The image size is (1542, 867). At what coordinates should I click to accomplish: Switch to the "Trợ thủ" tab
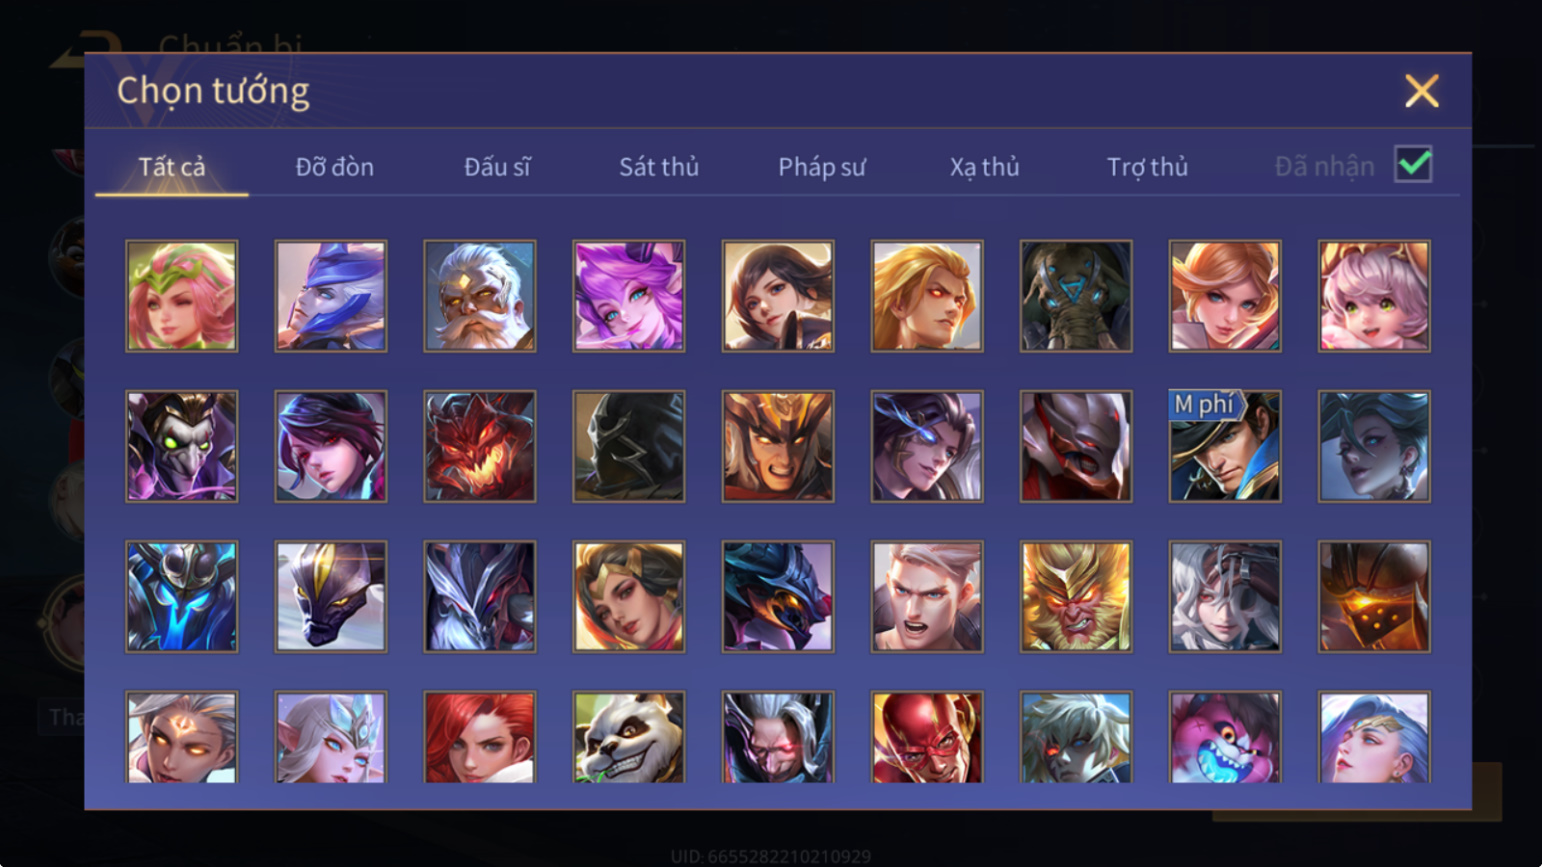(x=1147, y=167)
